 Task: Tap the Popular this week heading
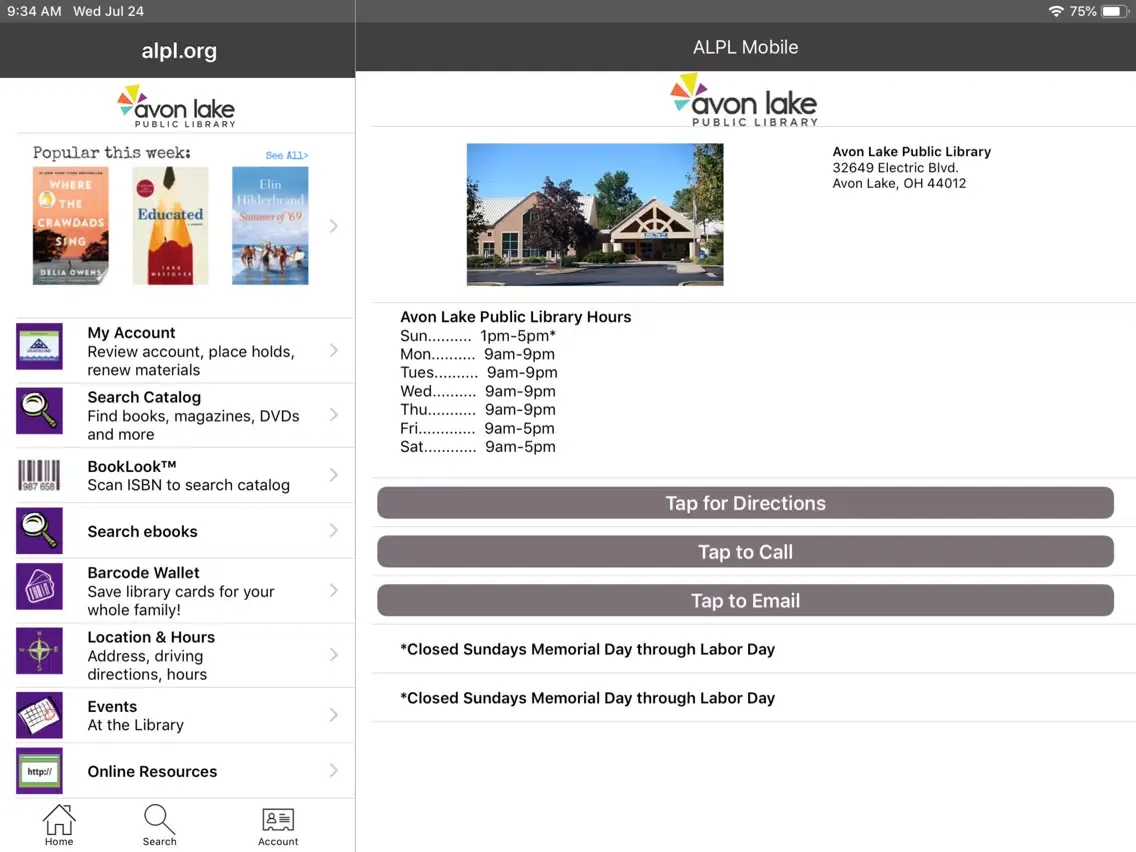pos(112,153)
